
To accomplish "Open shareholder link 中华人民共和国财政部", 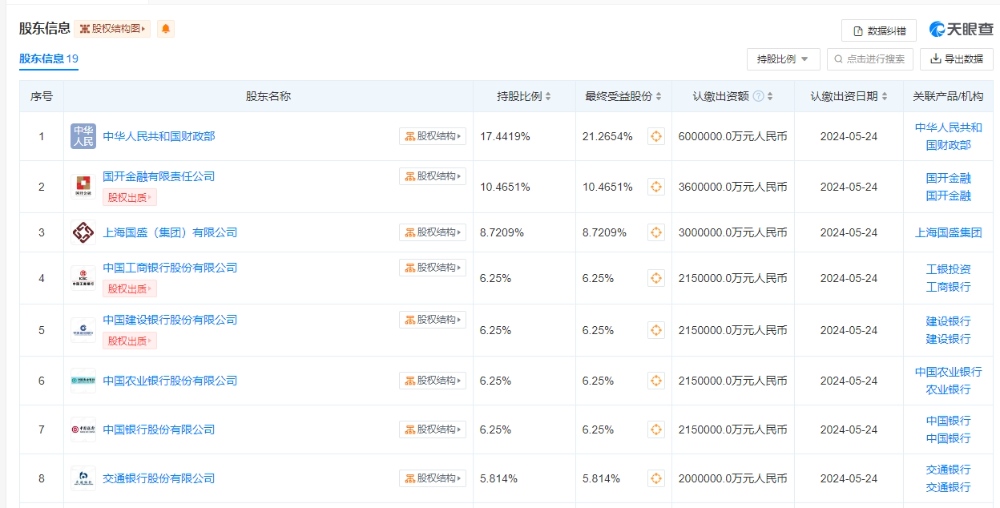I will point(159,136).
